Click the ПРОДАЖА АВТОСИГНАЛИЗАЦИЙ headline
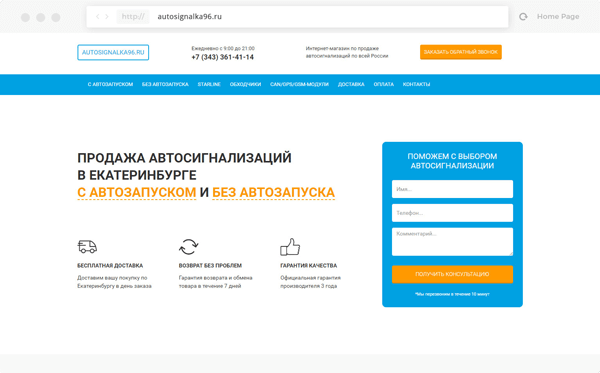 pyautogui.click(x=184, y=158)
